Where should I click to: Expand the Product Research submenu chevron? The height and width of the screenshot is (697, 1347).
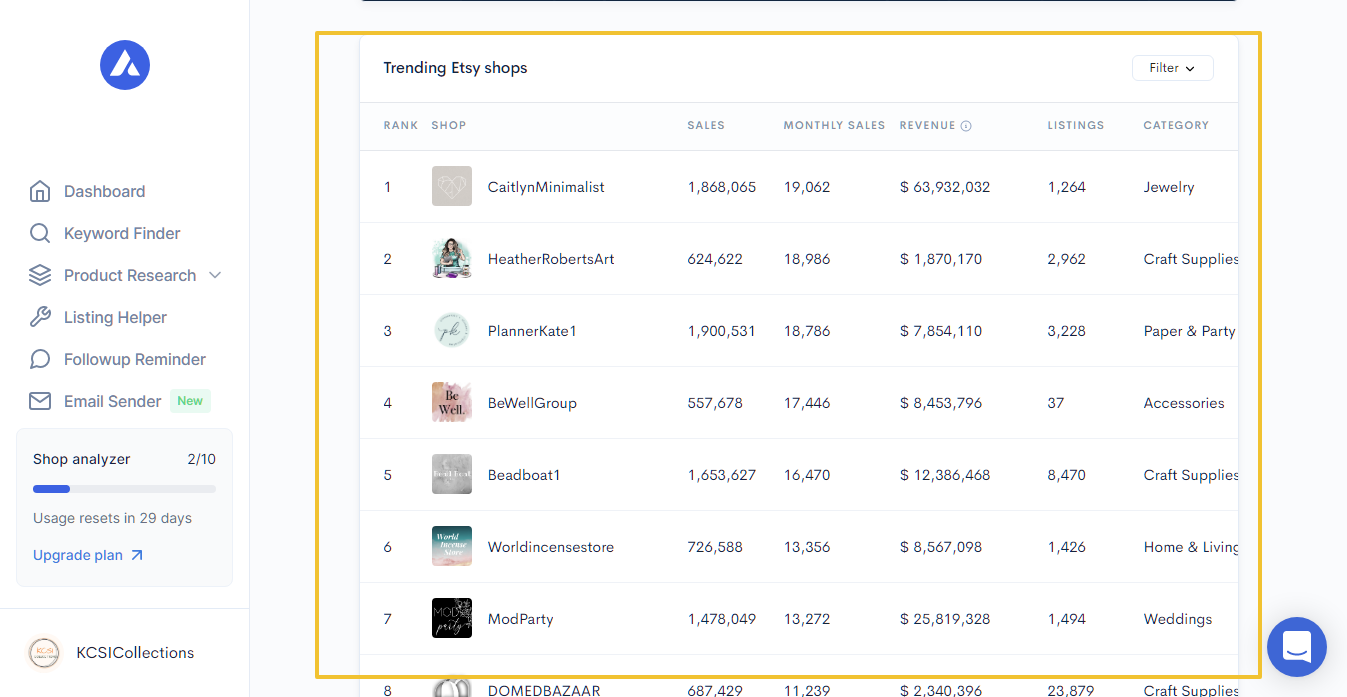215,275
